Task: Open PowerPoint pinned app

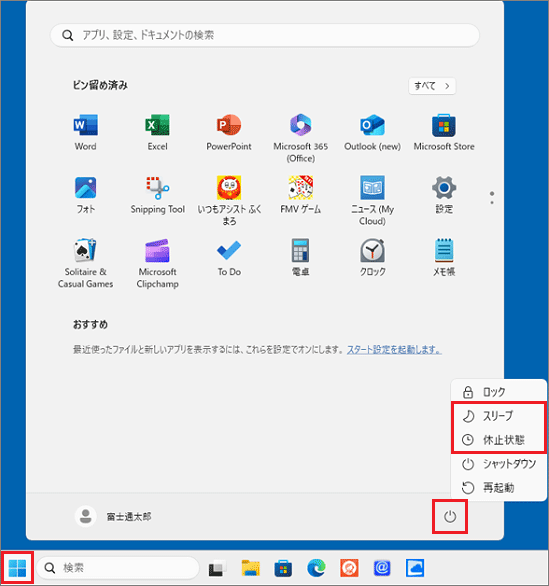Action: 229,132
